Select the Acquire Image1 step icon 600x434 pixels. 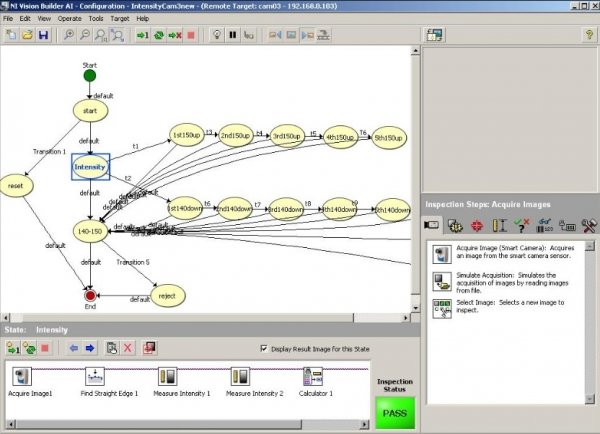tap(24, 377)
